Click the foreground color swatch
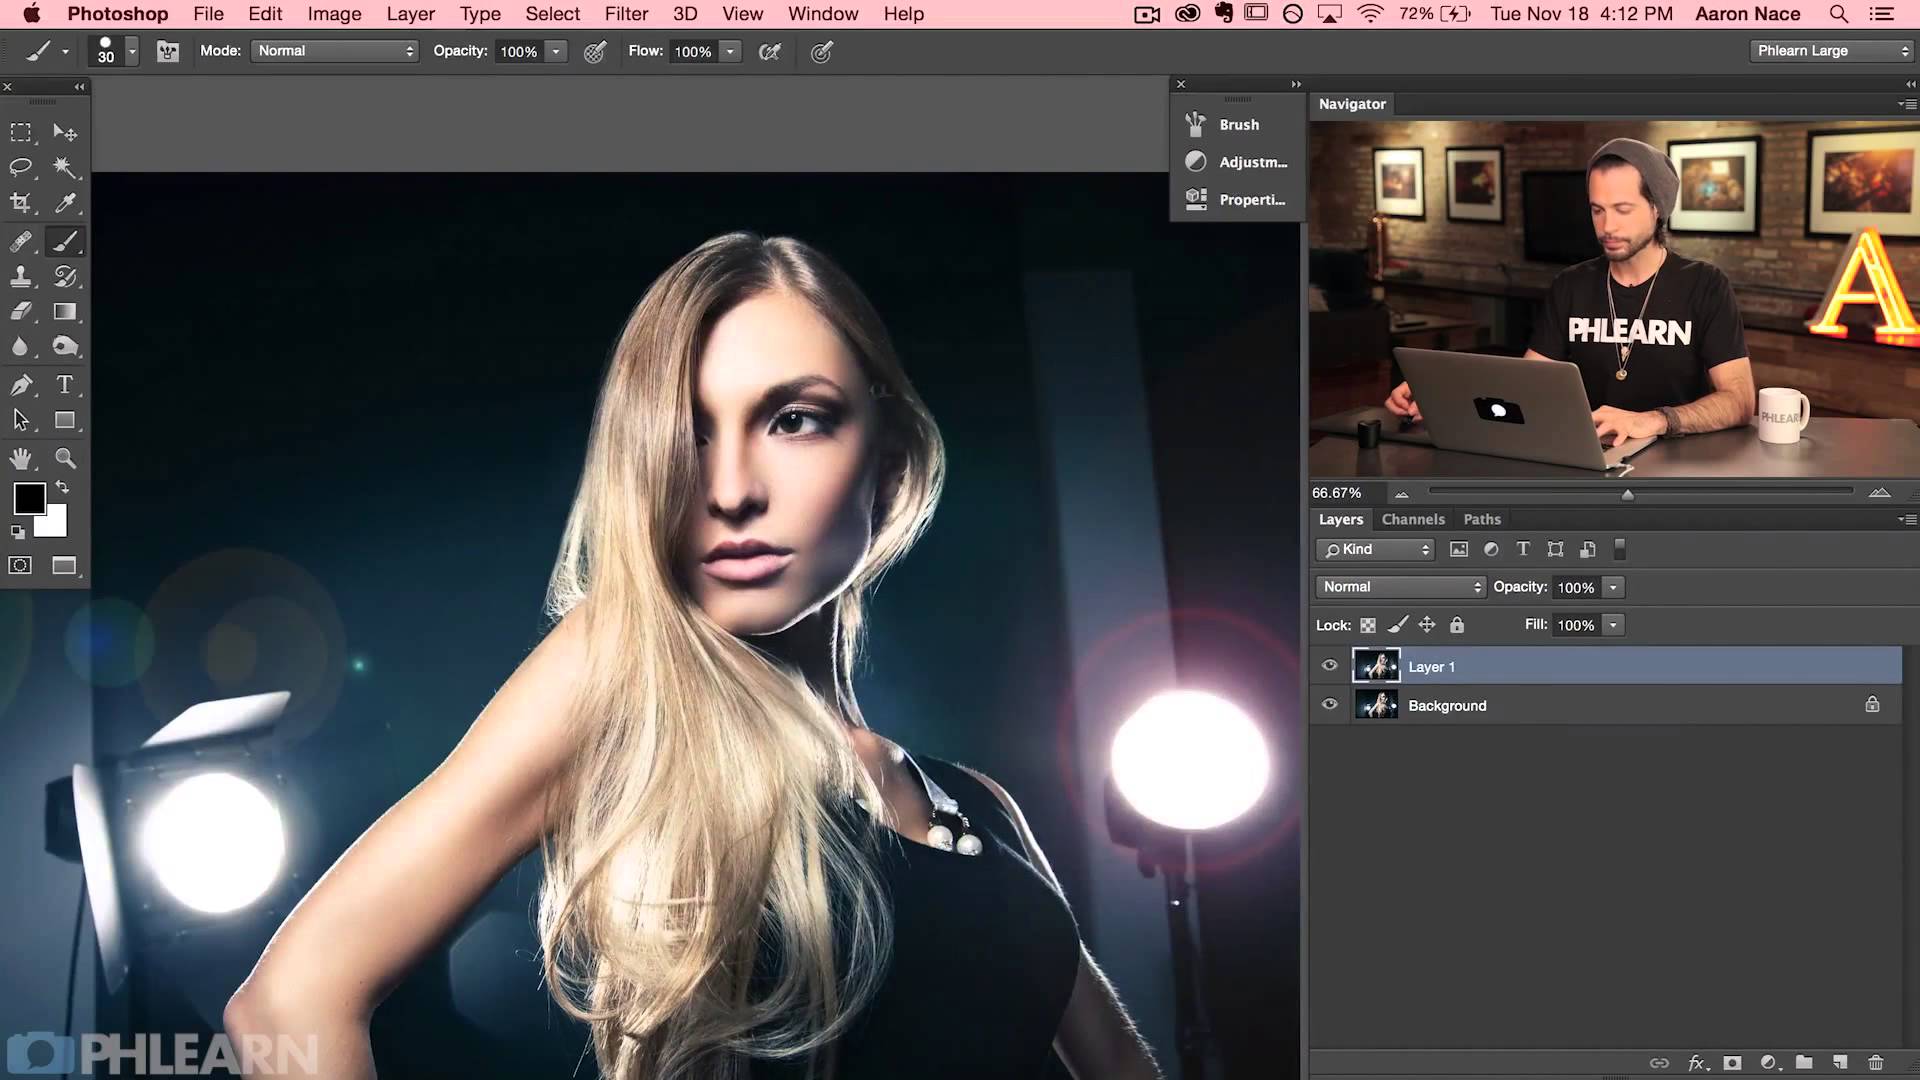This screenshot has height=1080, width=1920. (x=29, y=498)
